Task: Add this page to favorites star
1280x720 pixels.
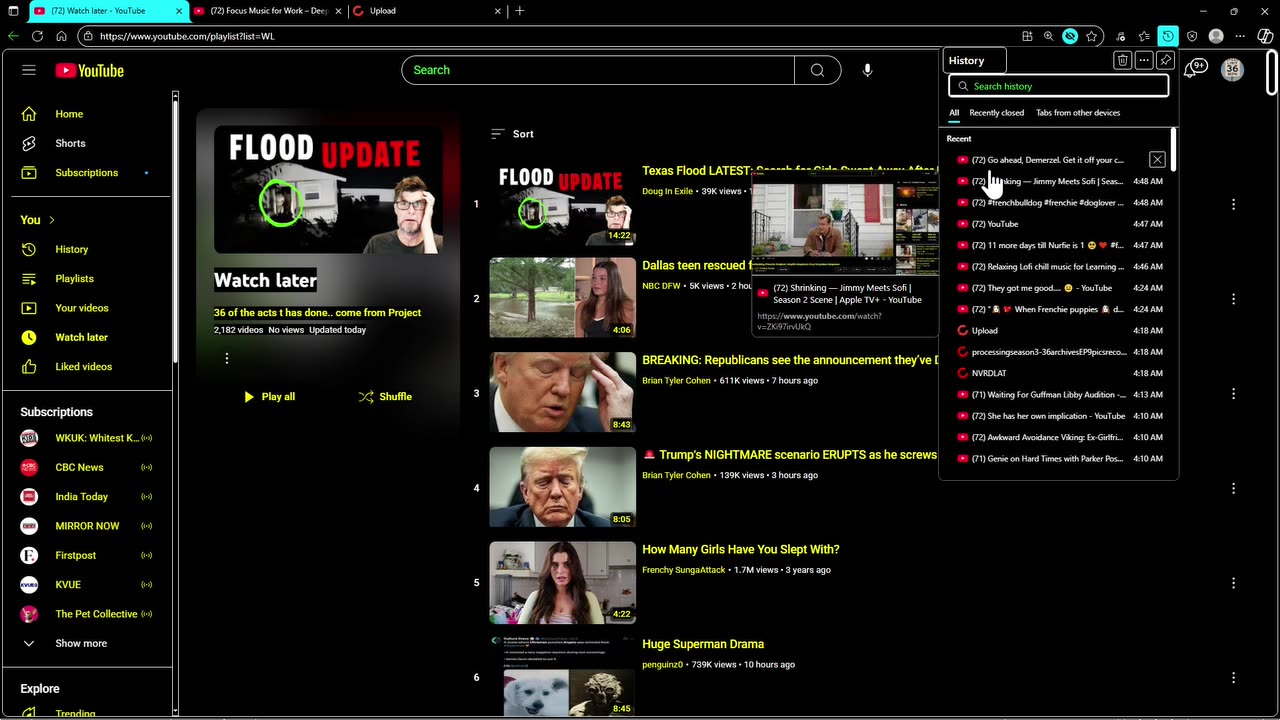Action: pos(1092,36)
